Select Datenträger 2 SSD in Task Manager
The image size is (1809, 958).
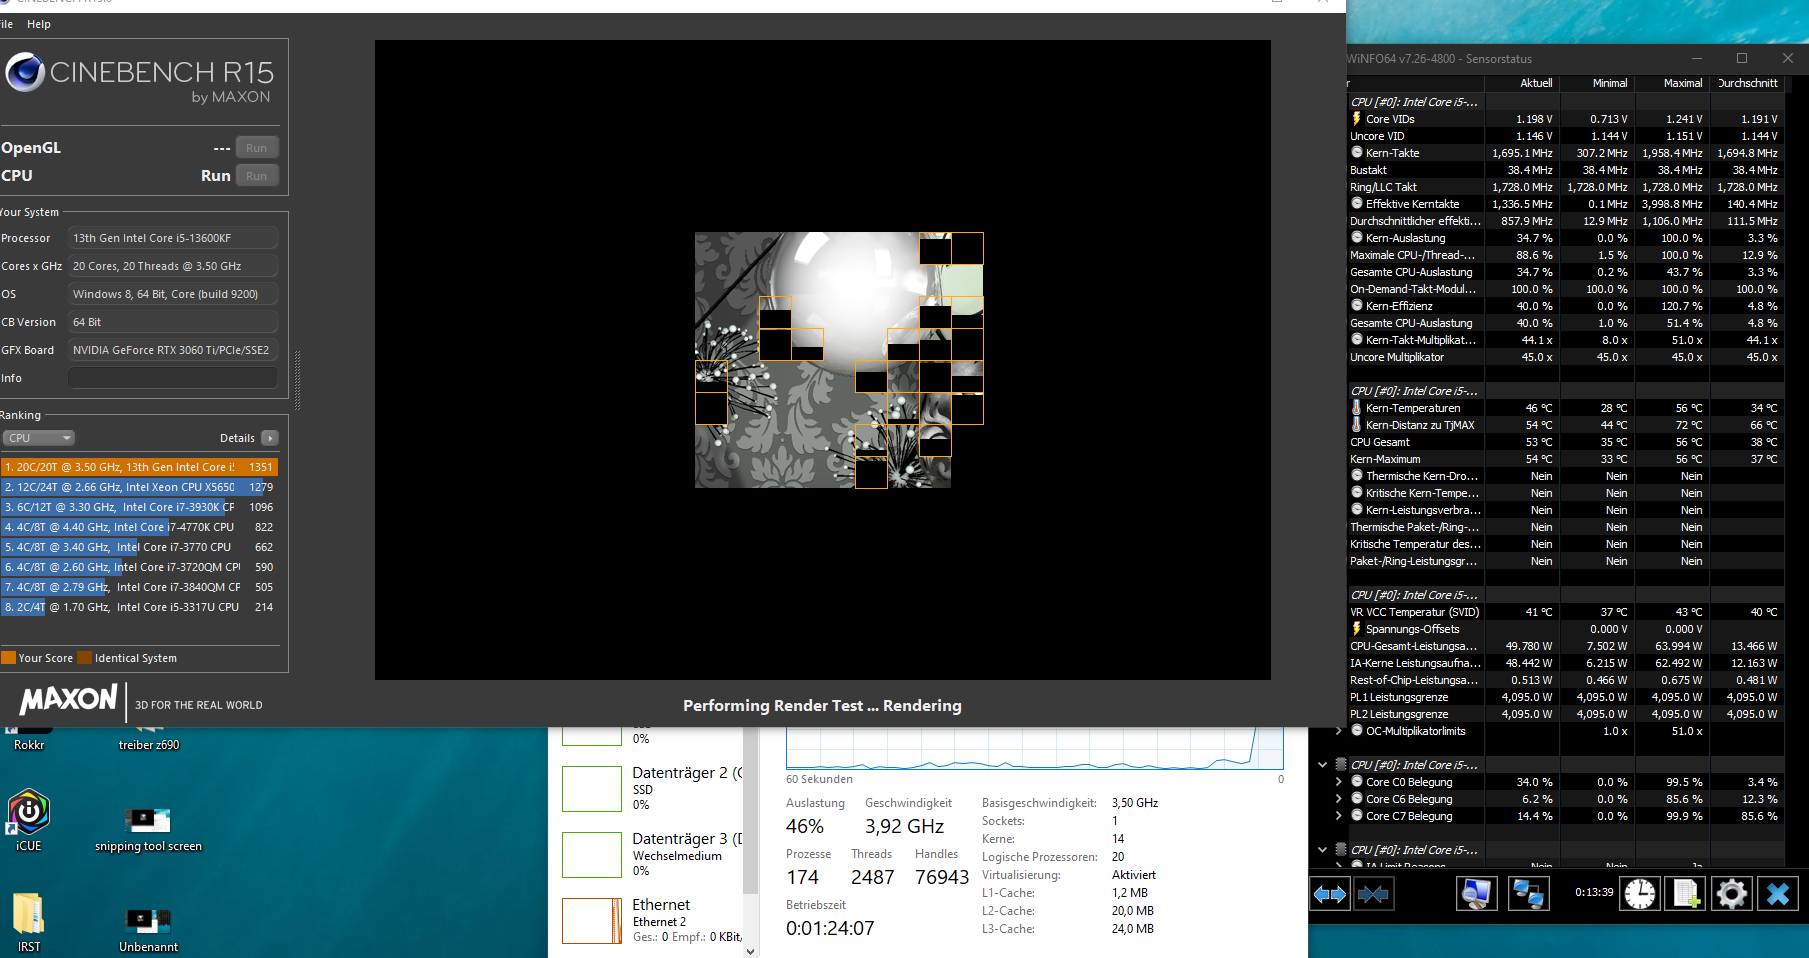click(652, 788)
